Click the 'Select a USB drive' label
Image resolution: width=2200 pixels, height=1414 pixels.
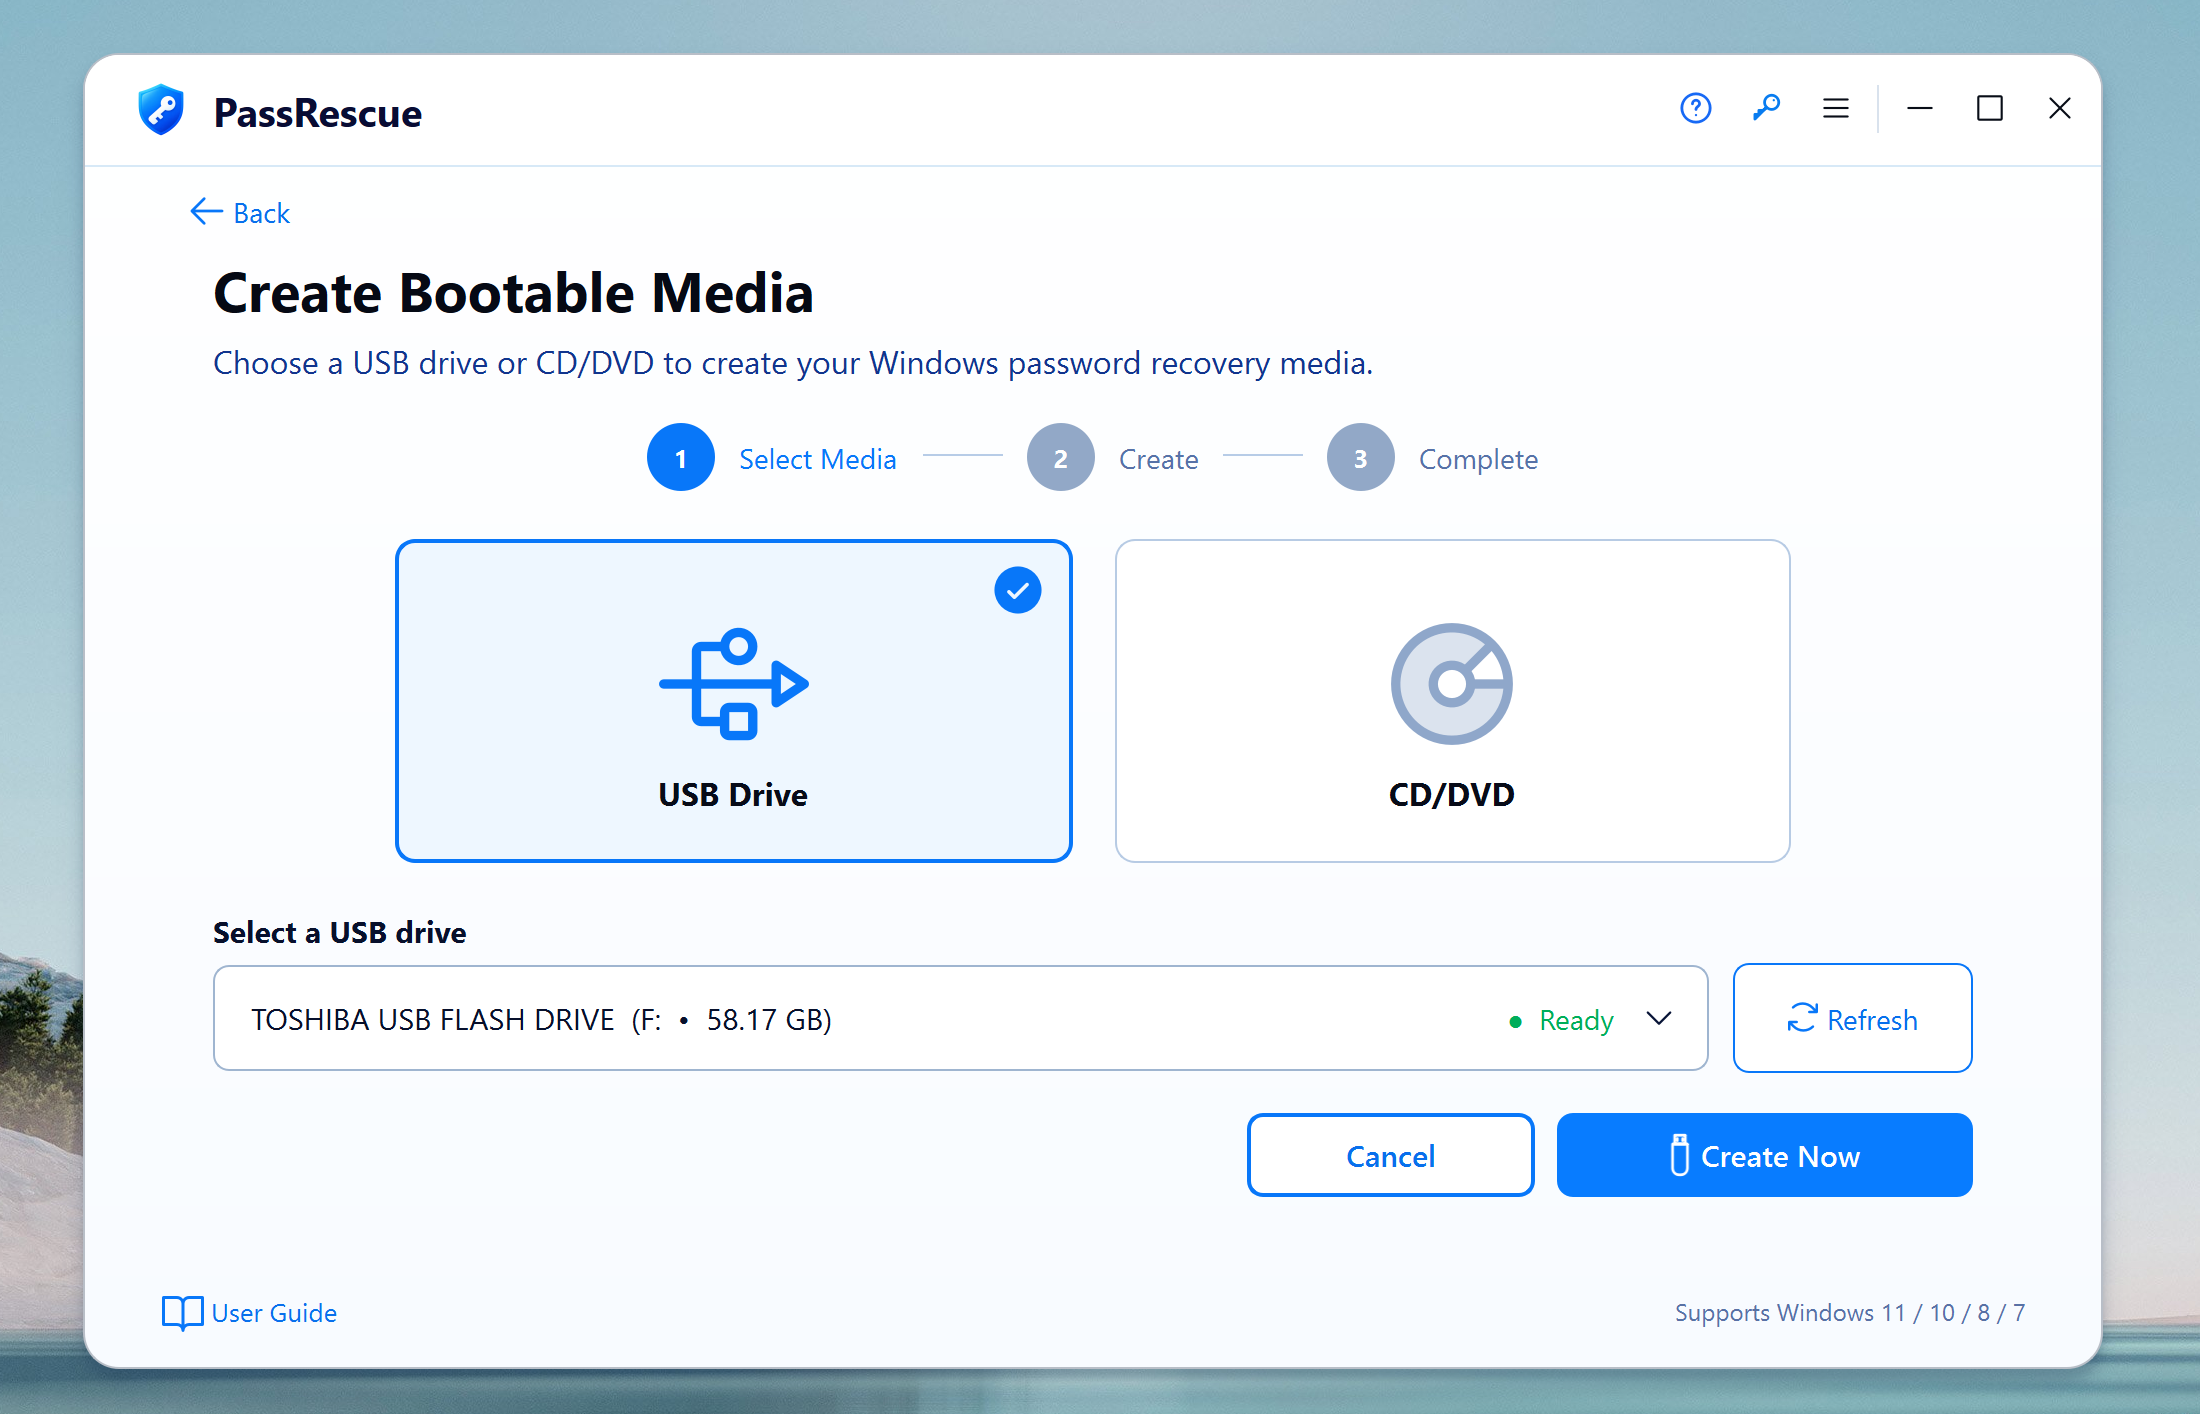[340, 932]
